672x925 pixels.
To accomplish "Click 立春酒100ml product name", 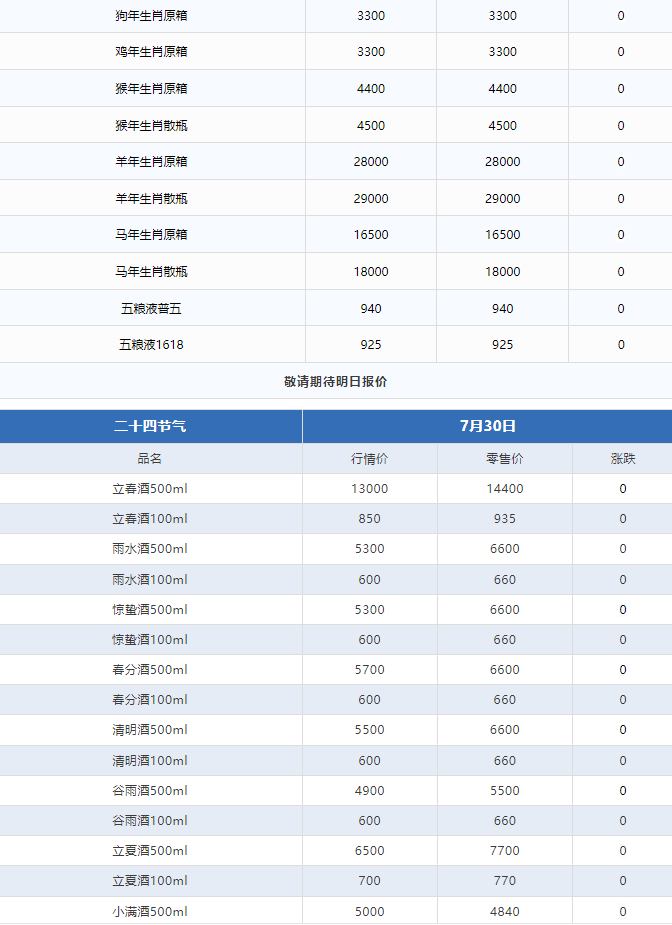I will coord(150,519).
